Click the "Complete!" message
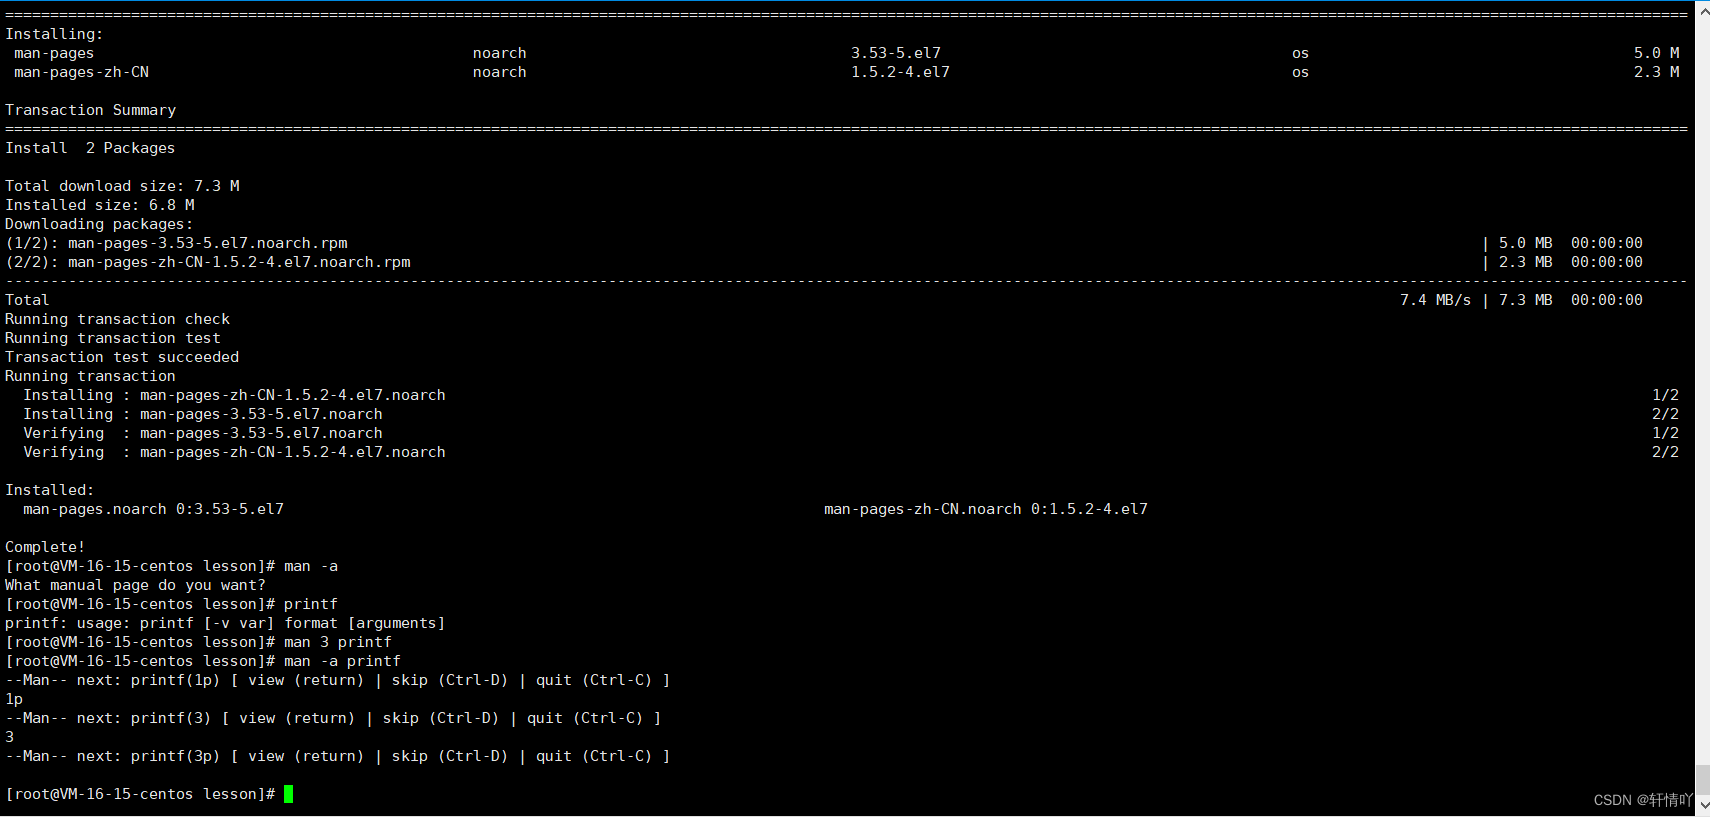The width and height of the screenshot is (1710, 817). pos(45,547)
